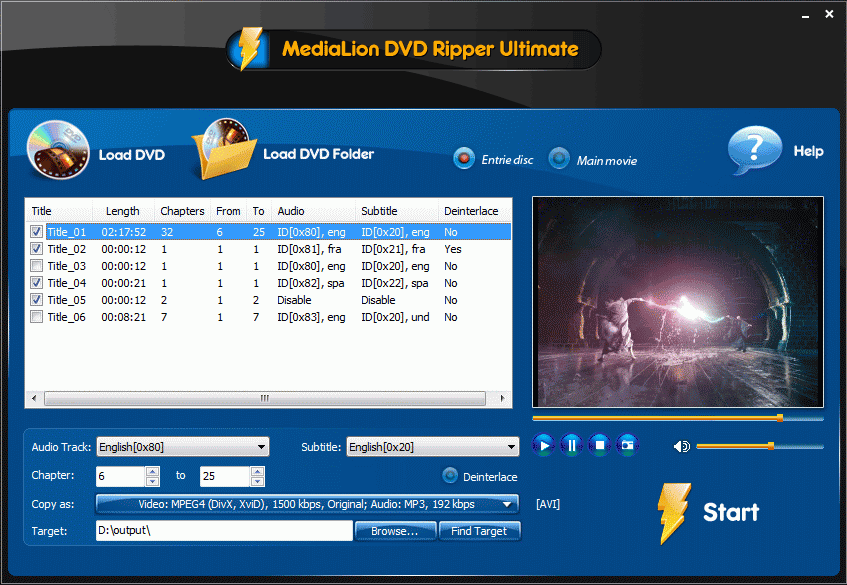Click the Disable audio cell of Title_05
Image resolution: width=847 pixels, height=585 pixels.
[x=294, y=300]
